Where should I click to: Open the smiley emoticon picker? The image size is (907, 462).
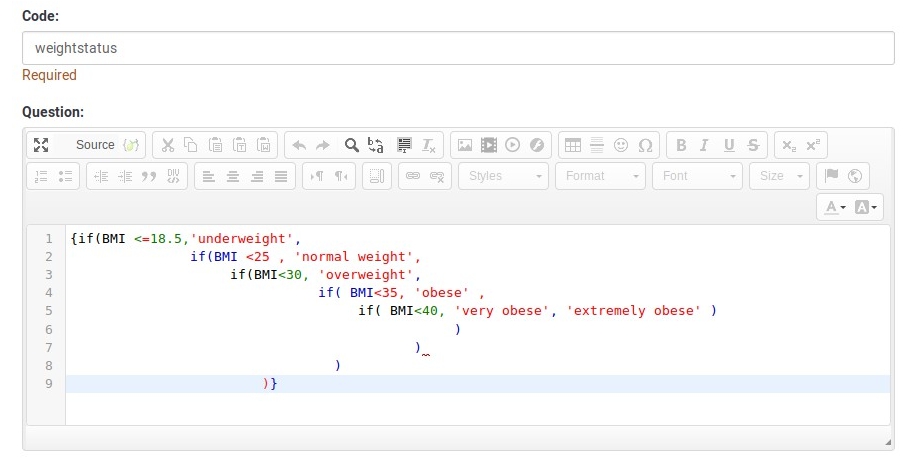pyautogui.click(x=621, y=145)
